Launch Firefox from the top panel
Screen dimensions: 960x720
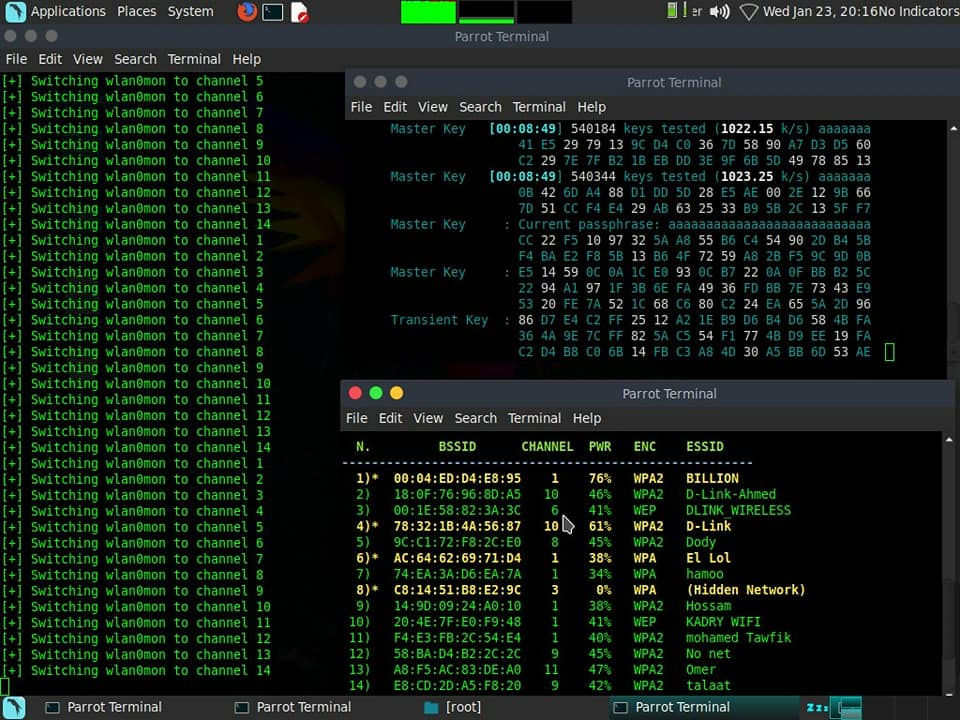click(247, 12)
